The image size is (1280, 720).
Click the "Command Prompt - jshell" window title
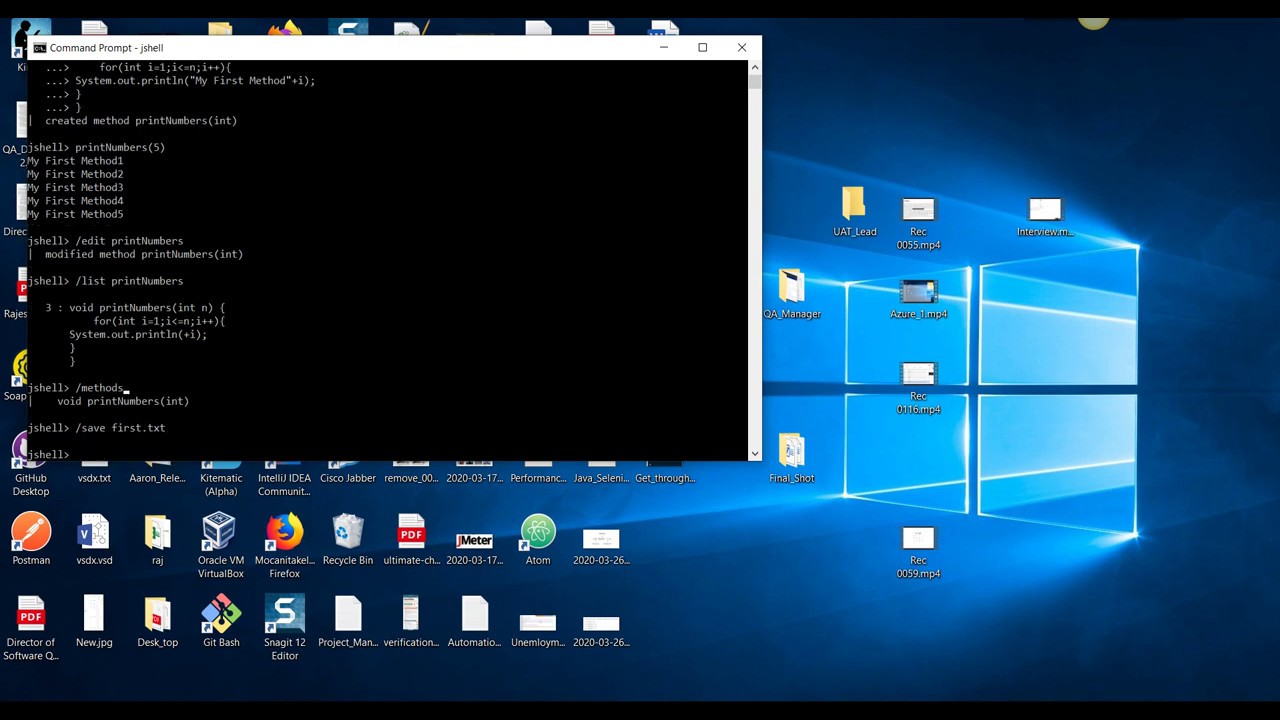[106, 48]
